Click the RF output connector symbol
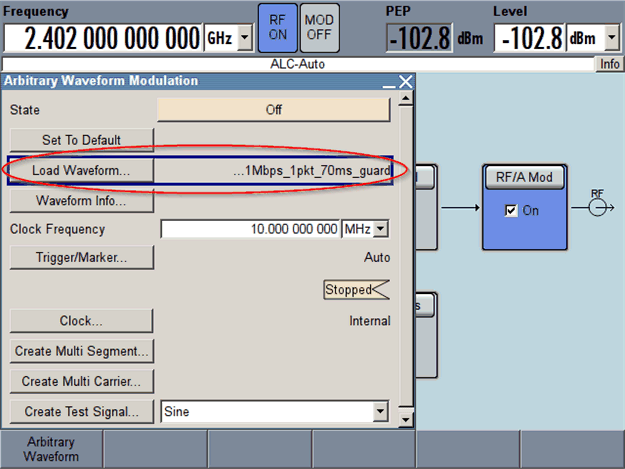This screenshot has height=469, width=625. (x=597, y=207)
